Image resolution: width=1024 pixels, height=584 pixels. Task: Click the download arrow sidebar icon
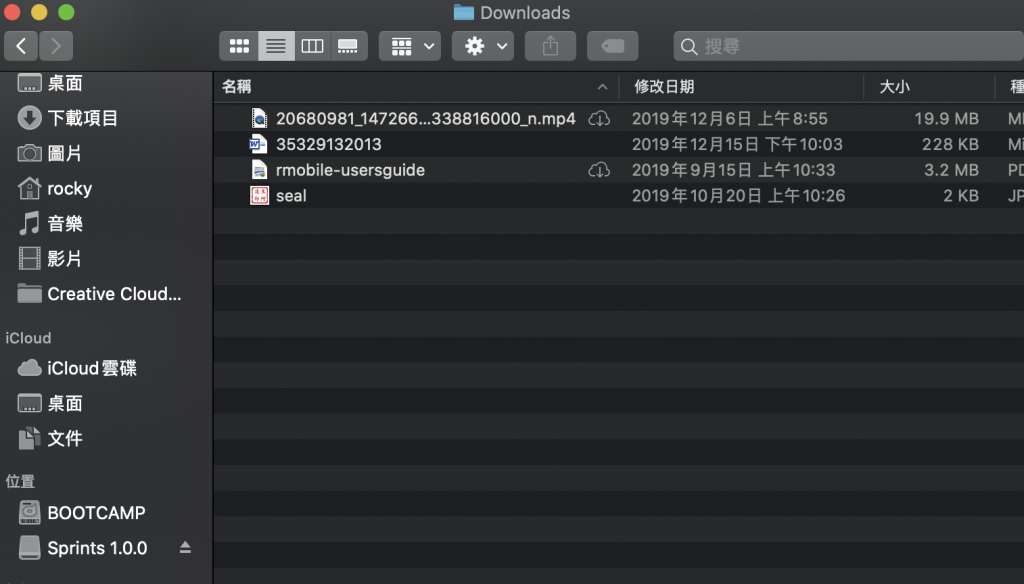tap(29, 118)
